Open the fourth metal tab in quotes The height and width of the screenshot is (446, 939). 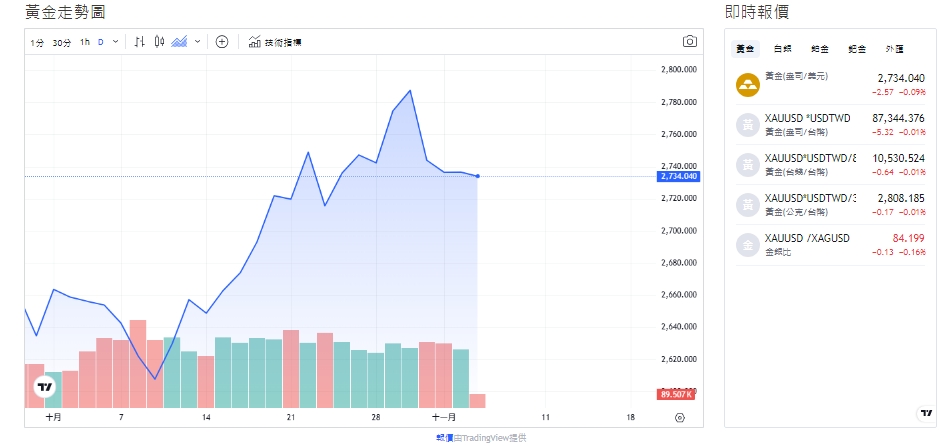(857, 49)
